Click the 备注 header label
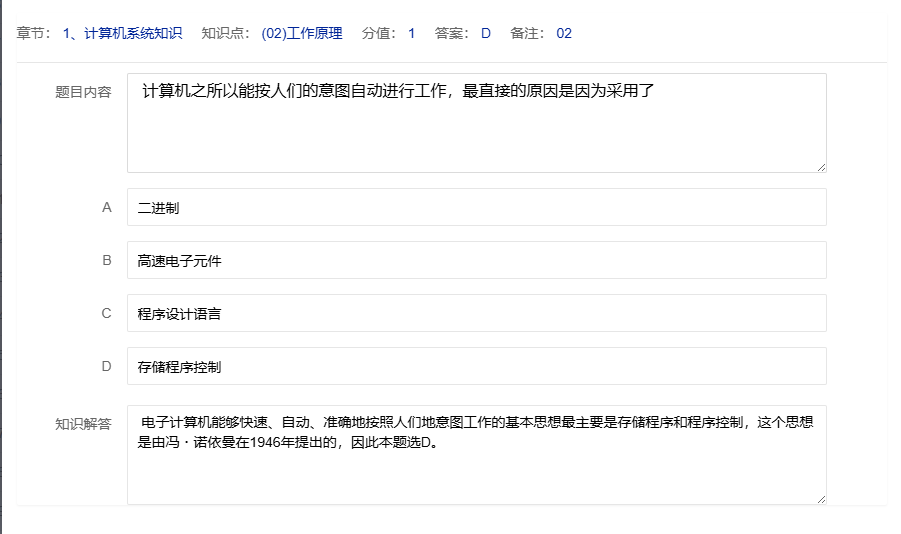Screen dimensions: 901x534 (x=527, y=33)
